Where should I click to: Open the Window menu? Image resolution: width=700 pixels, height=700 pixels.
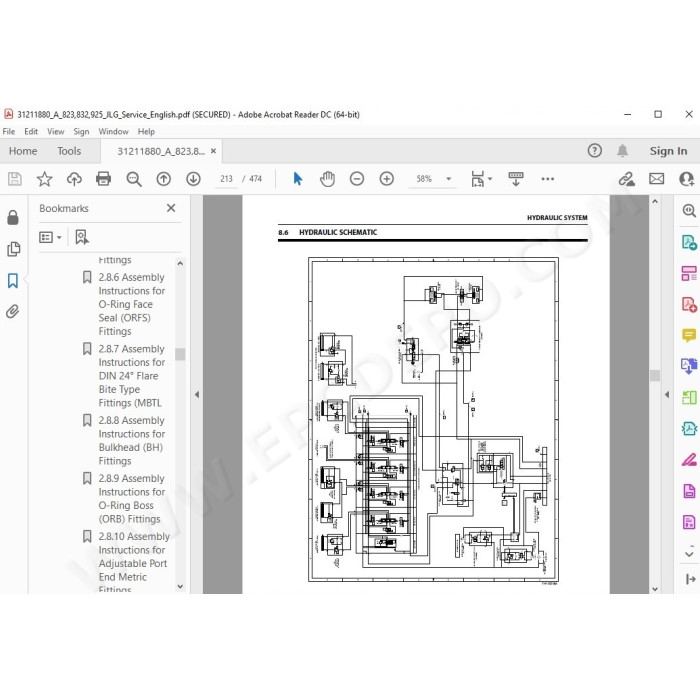113,132
